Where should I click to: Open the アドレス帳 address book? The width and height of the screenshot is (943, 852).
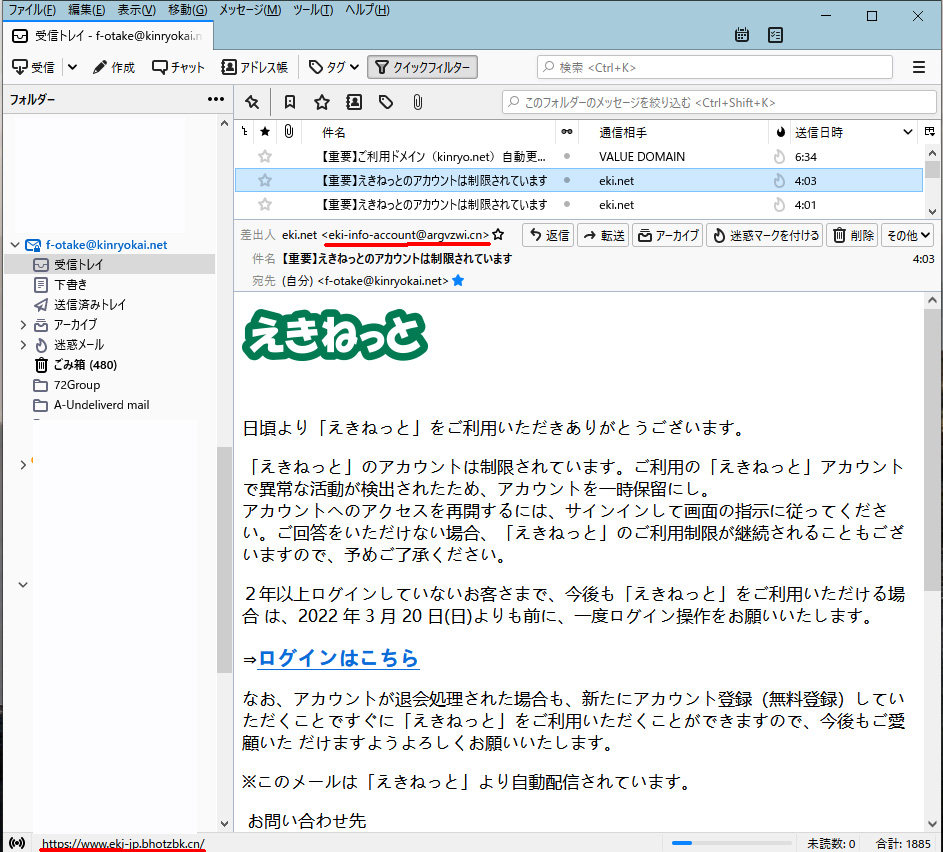[254, 67]
